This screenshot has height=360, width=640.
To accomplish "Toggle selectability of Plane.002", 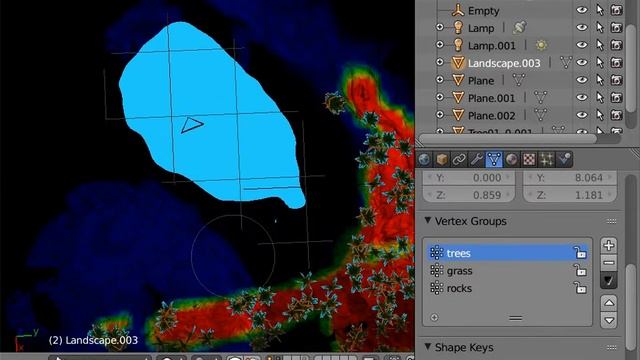I will click(600, 115).
